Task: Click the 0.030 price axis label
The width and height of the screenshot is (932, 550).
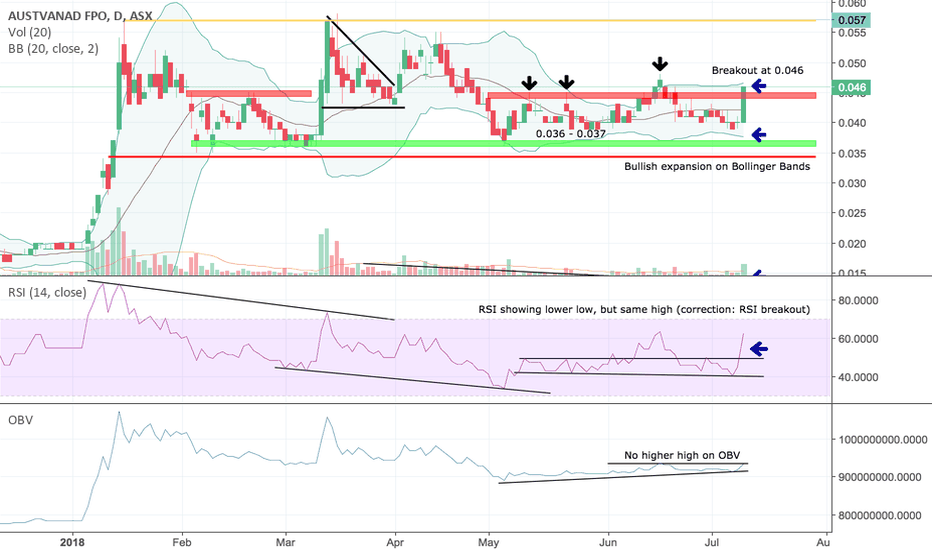Action: 852,183
